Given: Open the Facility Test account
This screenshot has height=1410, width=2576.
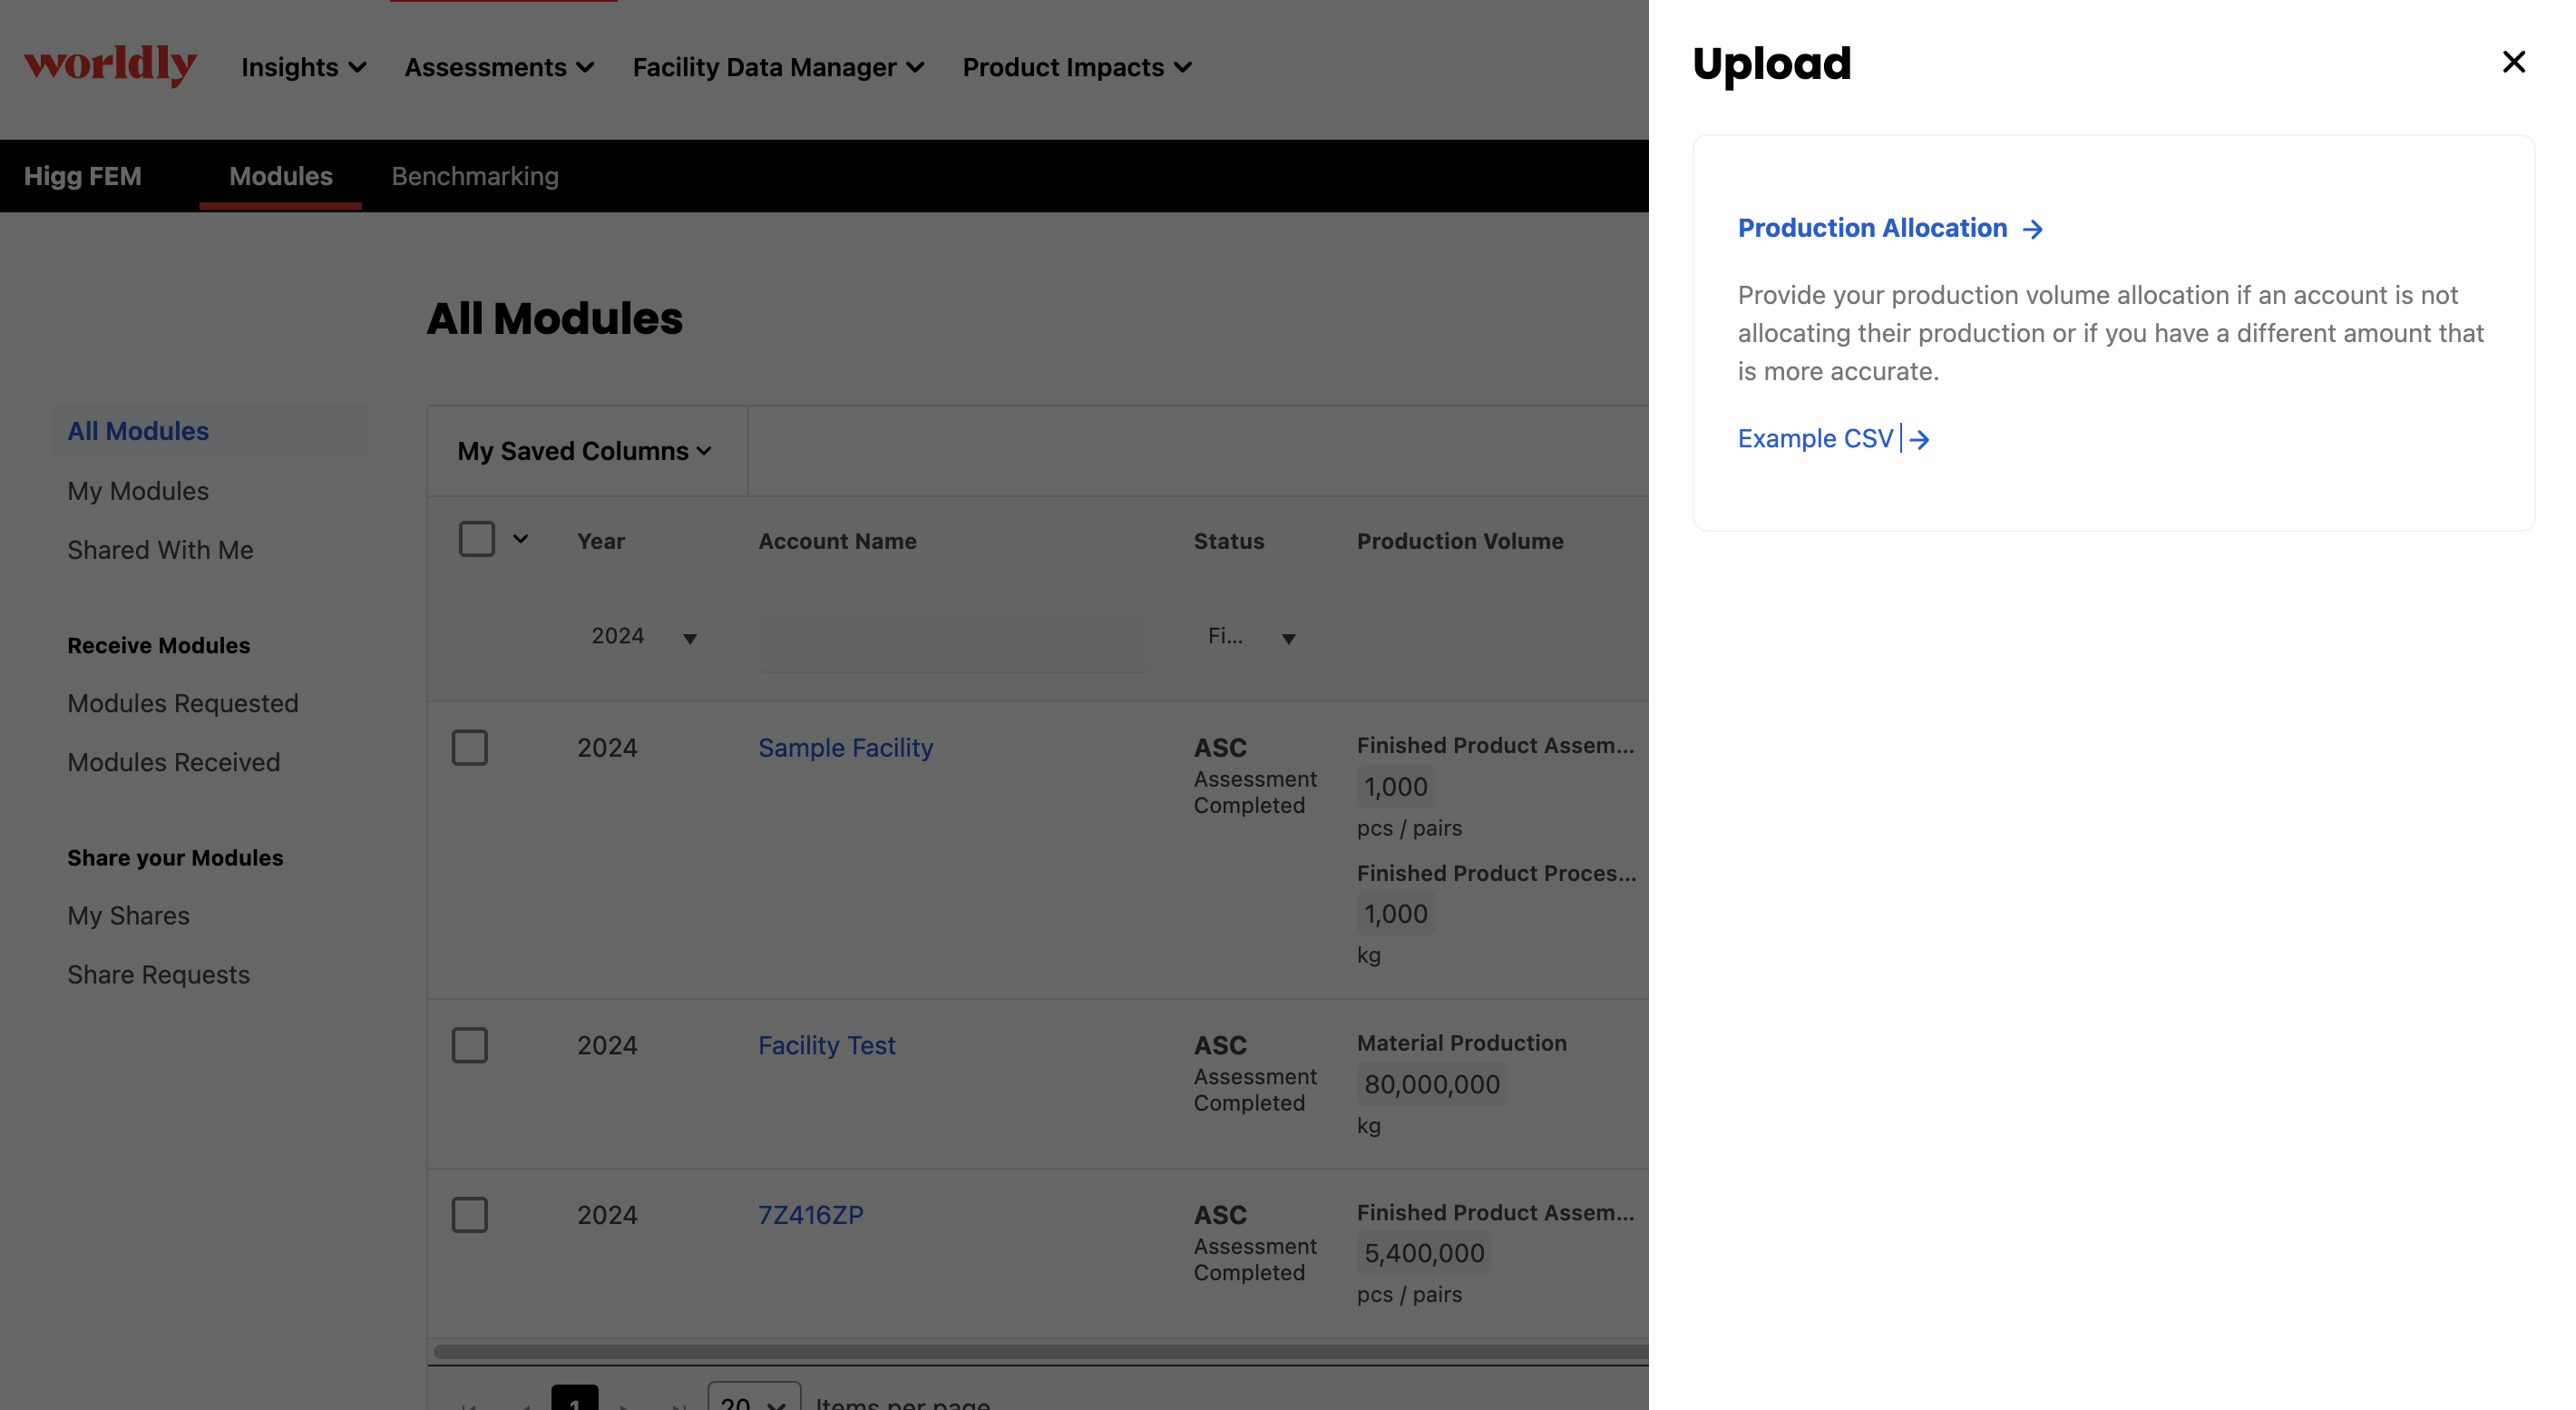Looking at the screenshot, I should [826, 1045].
